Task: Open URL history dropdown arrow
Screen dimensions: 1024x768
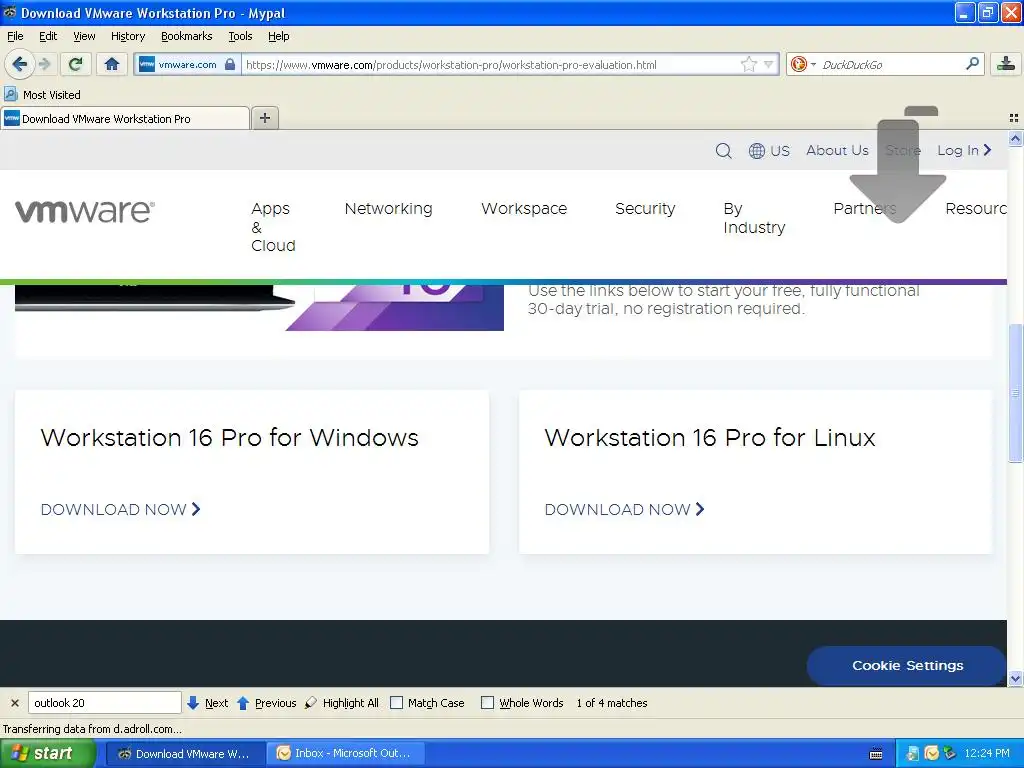Action: (x=769, y=64)
